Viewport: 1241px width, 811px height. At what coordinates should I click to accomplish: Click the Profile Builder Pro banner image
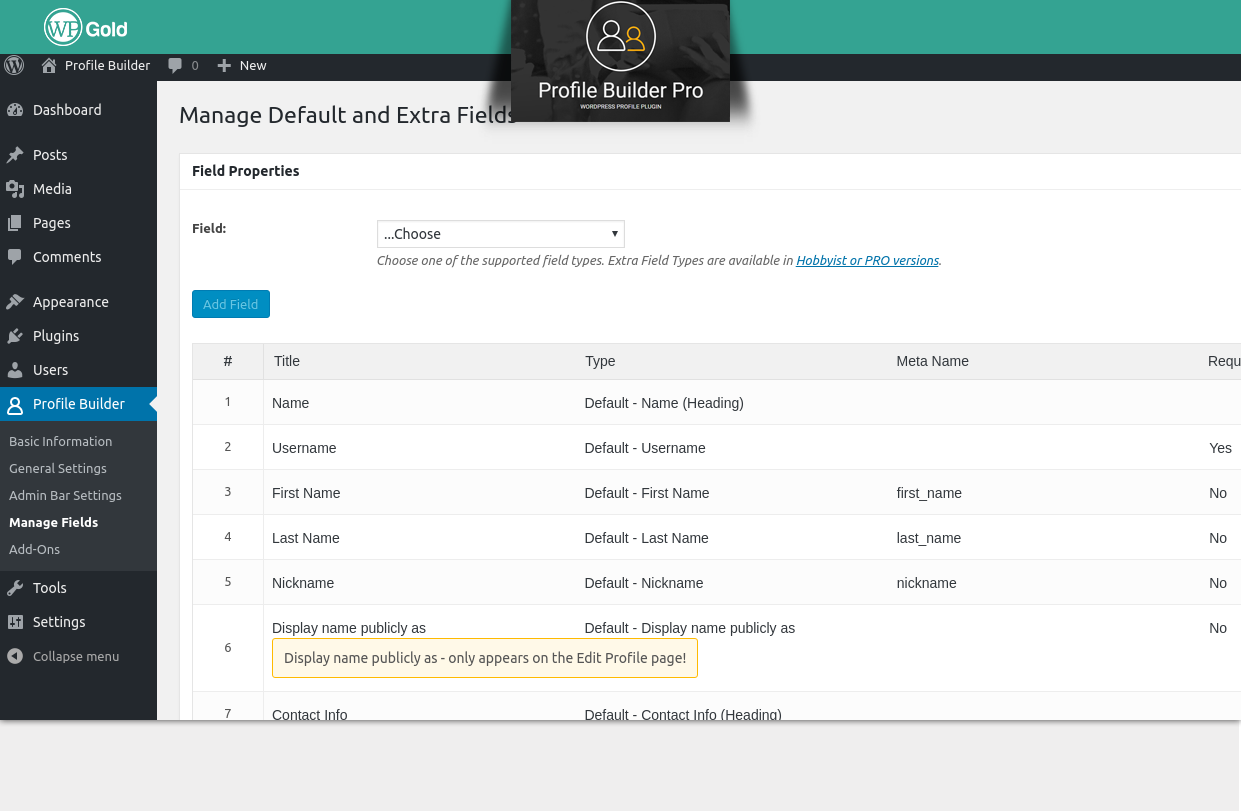tap(620, 60)
